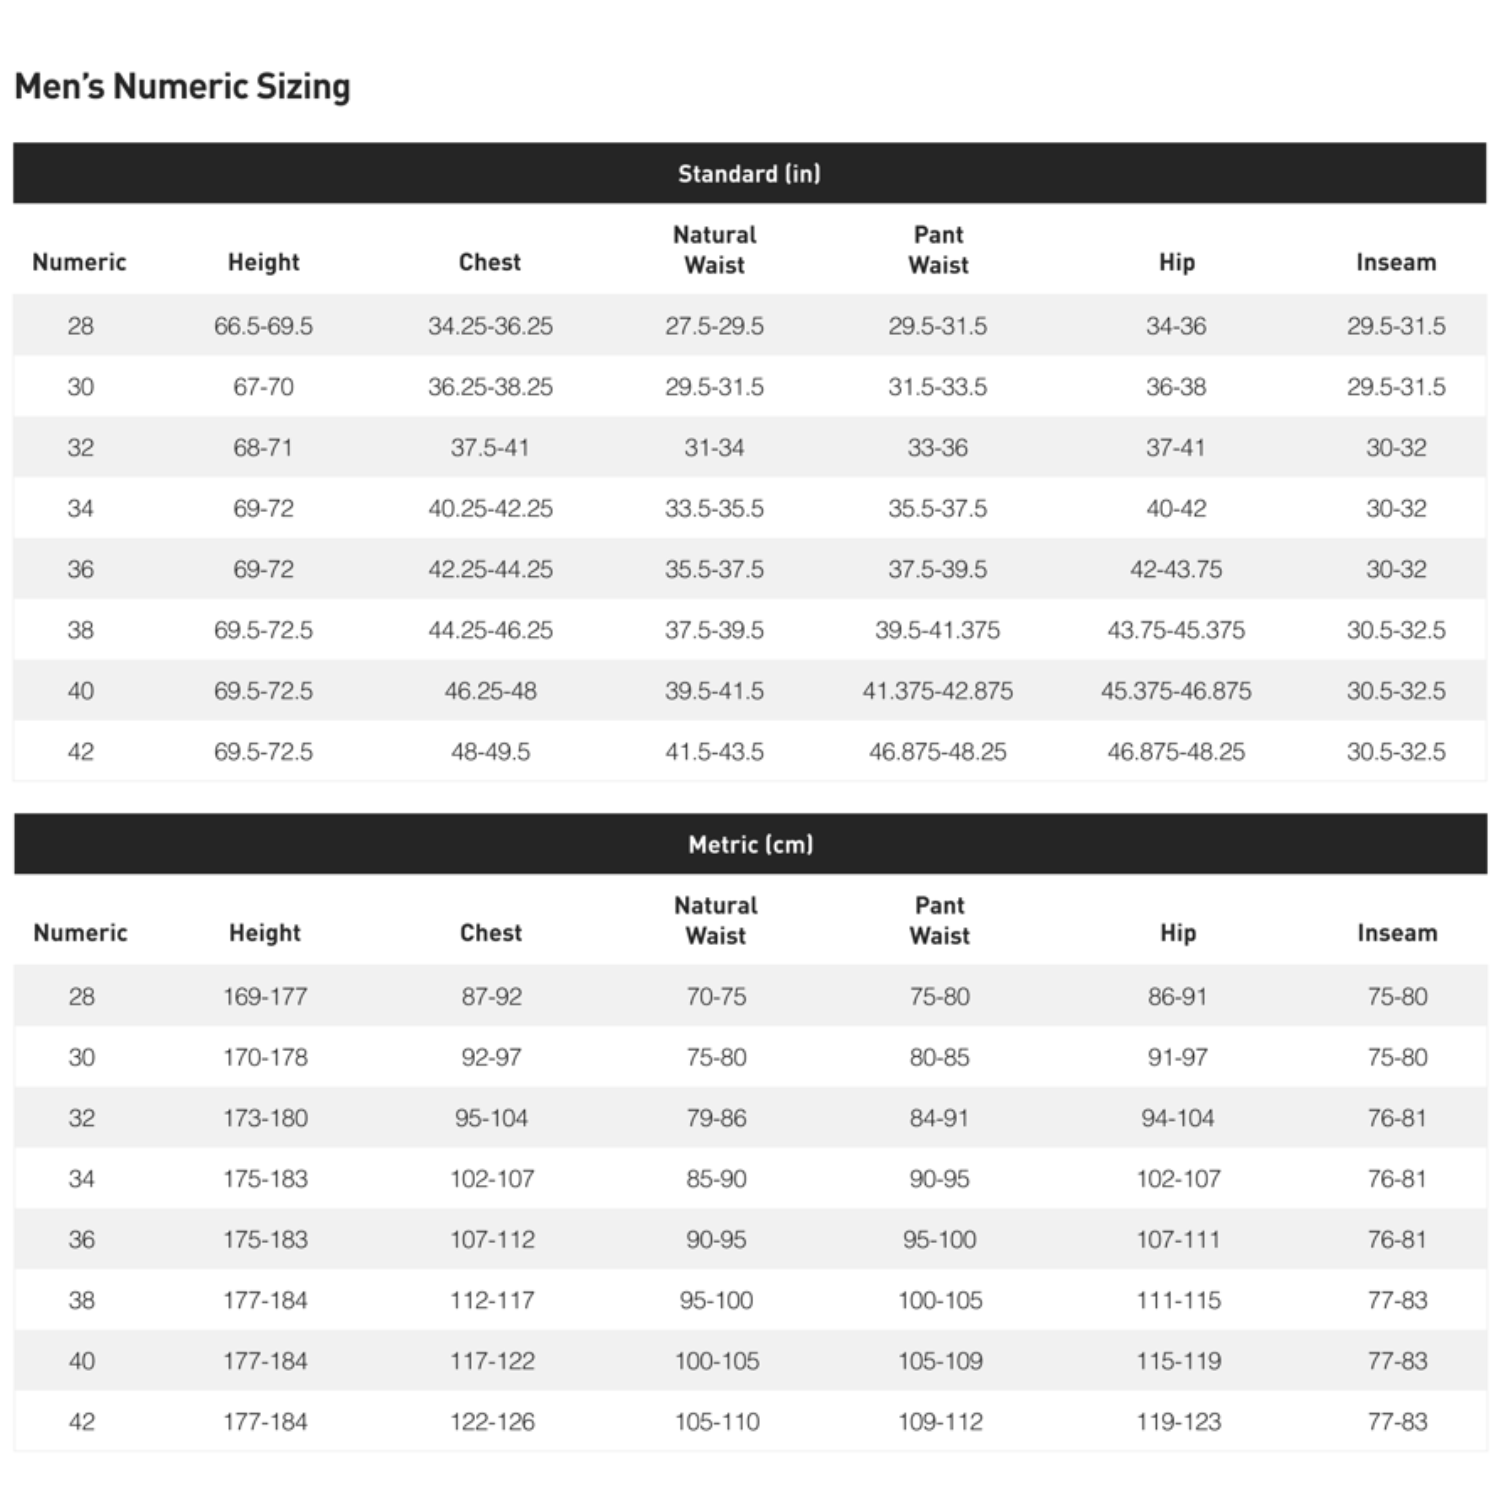Click the 169-177 height value
The height and width of the screenshot is (1500, 1500).
[265, 997]
